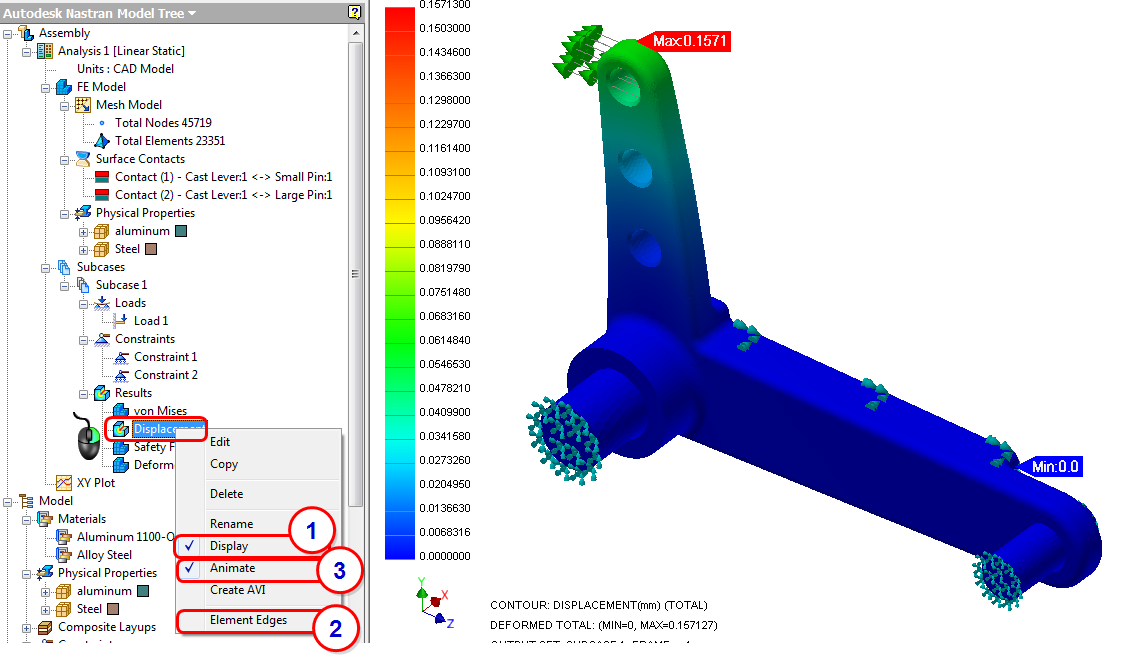The width and height of the screenshot is (1144, 664).
Task: Click the aluminum color swatch under Model
Action: [x=143, y=591]
